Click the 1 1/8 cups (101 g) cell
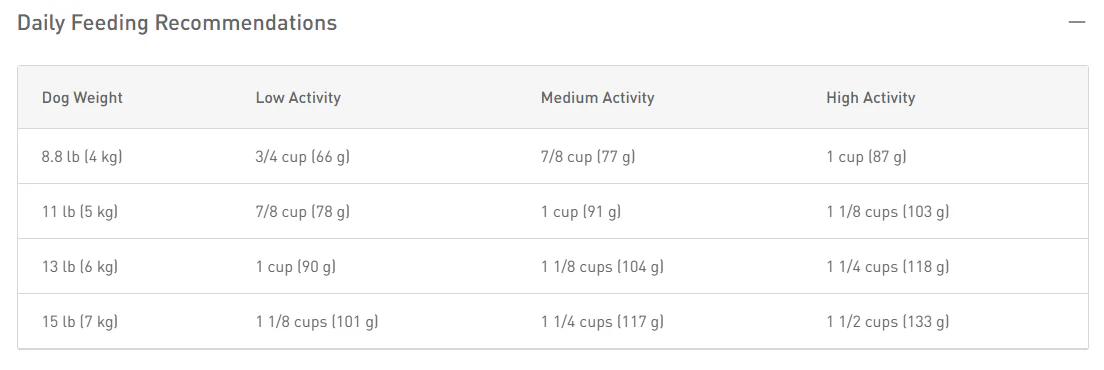The height and width of the screenshot is (370, 1104). [317, 321]
